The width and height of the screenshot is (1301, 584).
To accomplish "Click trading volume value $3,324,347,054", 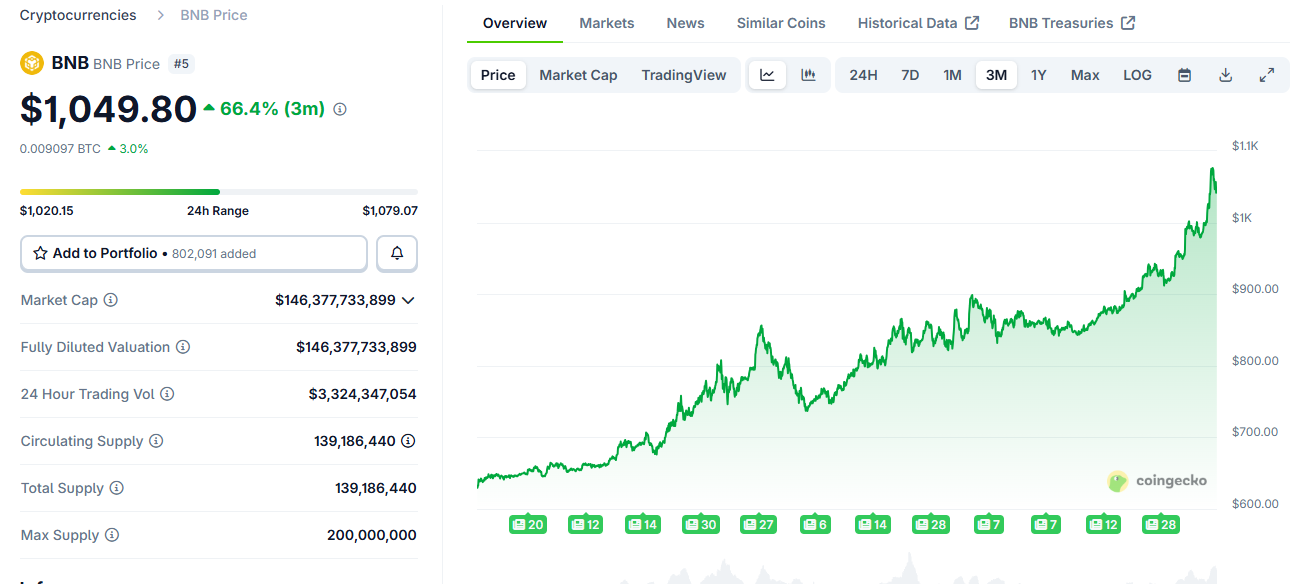I will 362,394.
